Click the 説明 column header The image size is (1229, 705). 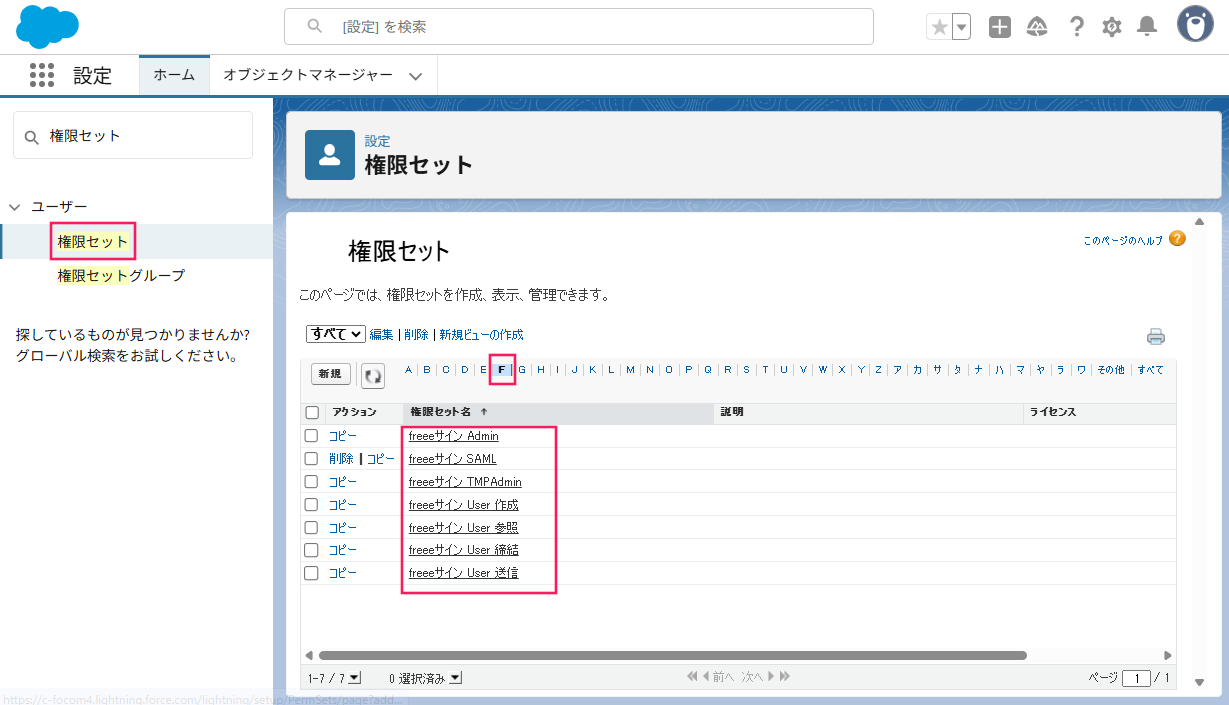869,412
